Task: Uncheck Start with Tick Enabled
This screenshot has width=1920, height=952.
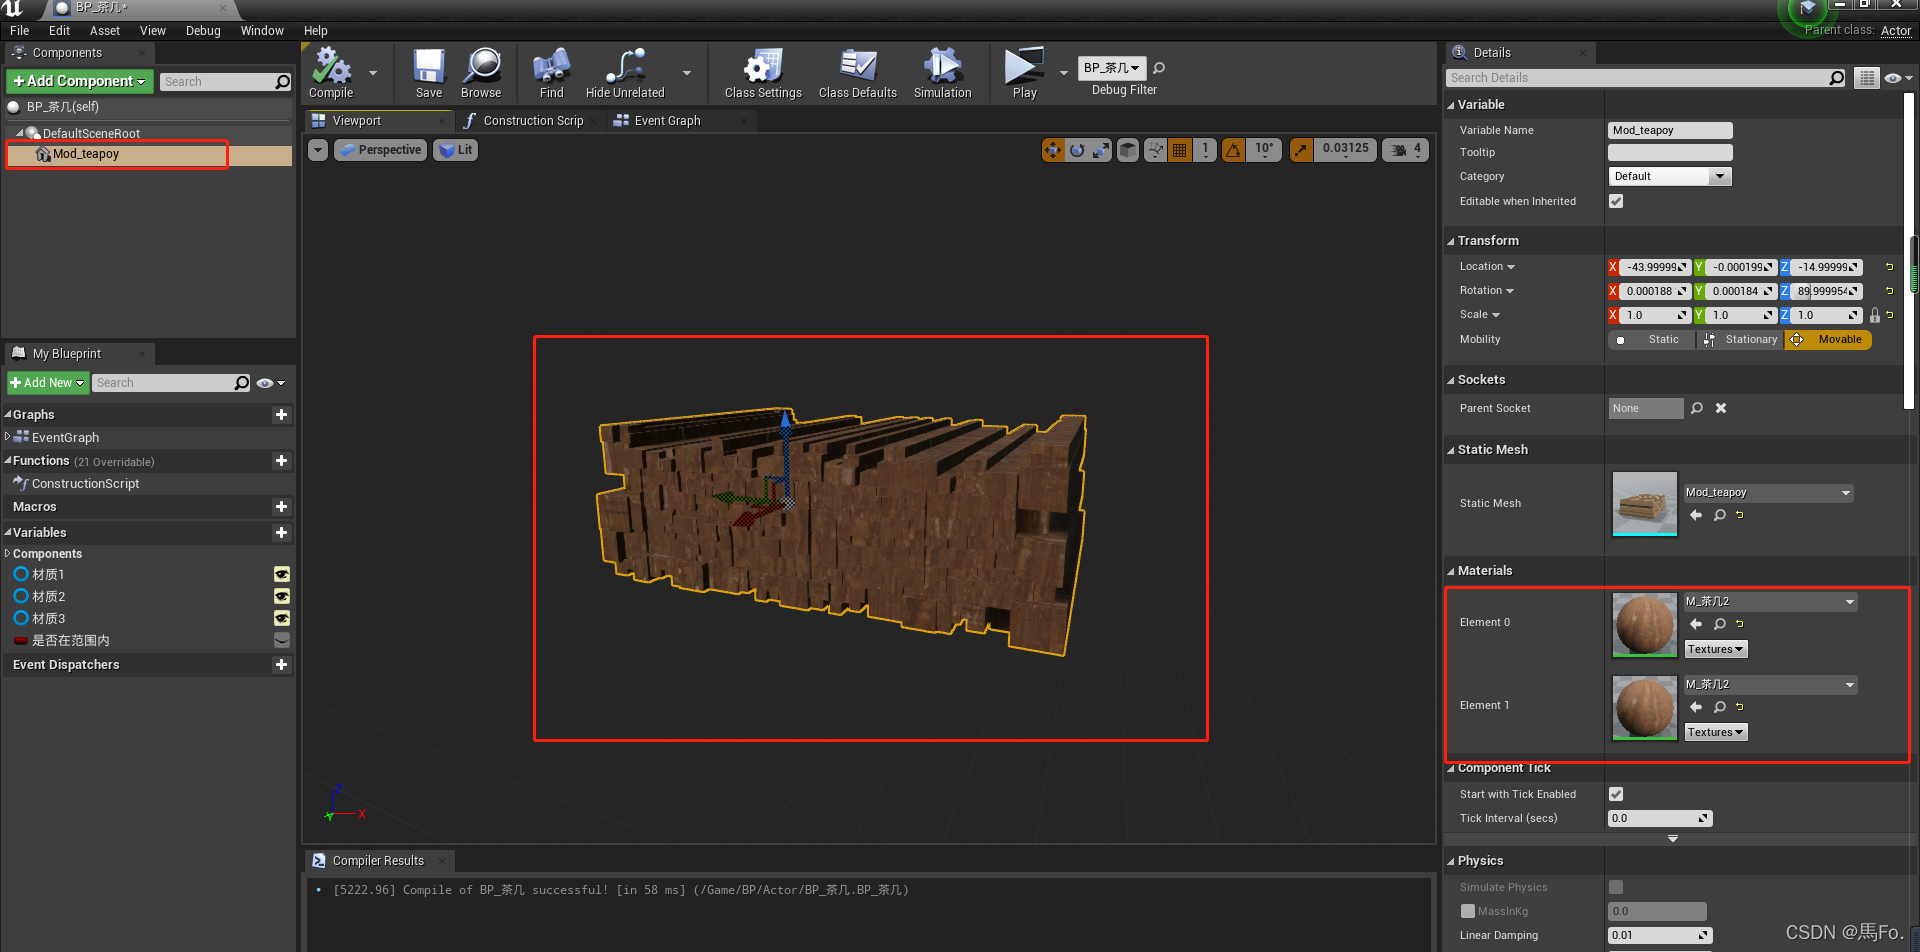Action: 1616,794
